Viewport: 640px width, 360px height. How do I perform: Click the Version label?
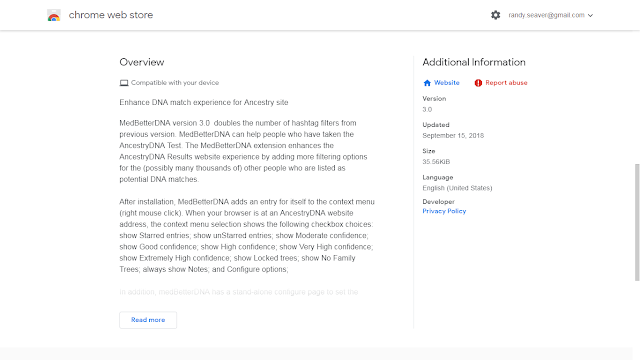point(434,99)
